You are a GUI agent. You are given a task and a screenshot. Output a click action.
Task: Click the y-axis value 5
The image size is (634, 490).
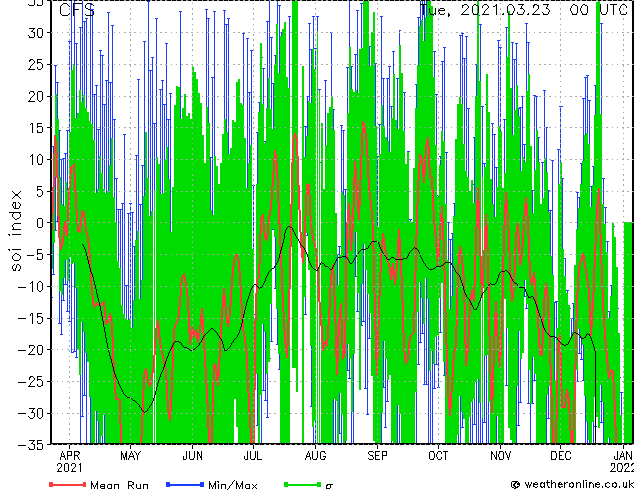[x=39, y=191]
